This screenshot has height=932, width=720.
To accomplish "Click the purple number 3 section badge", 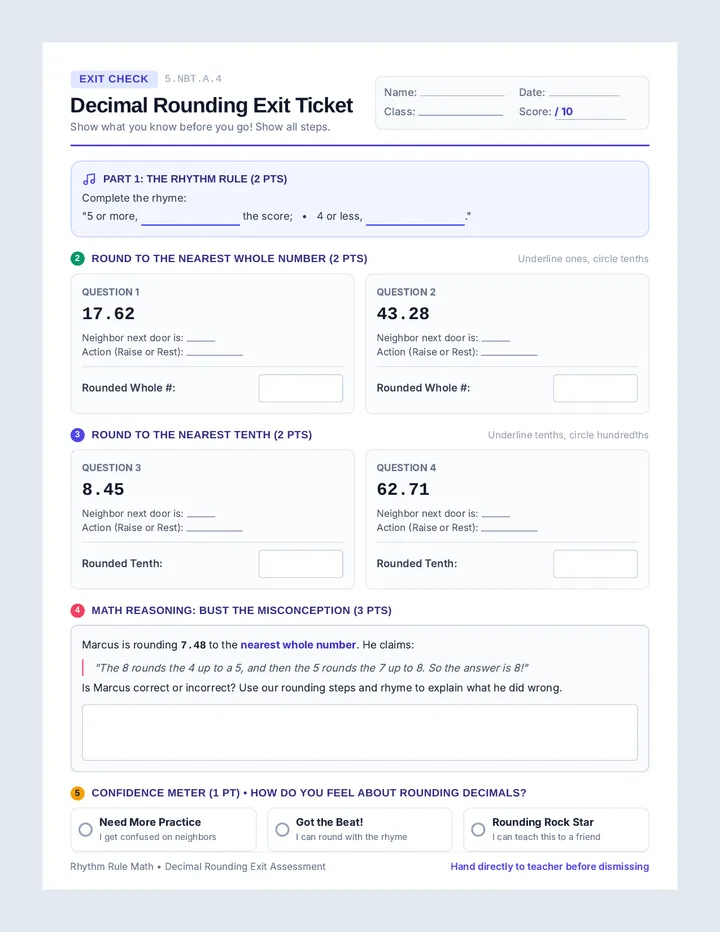I will coord(77,434).
